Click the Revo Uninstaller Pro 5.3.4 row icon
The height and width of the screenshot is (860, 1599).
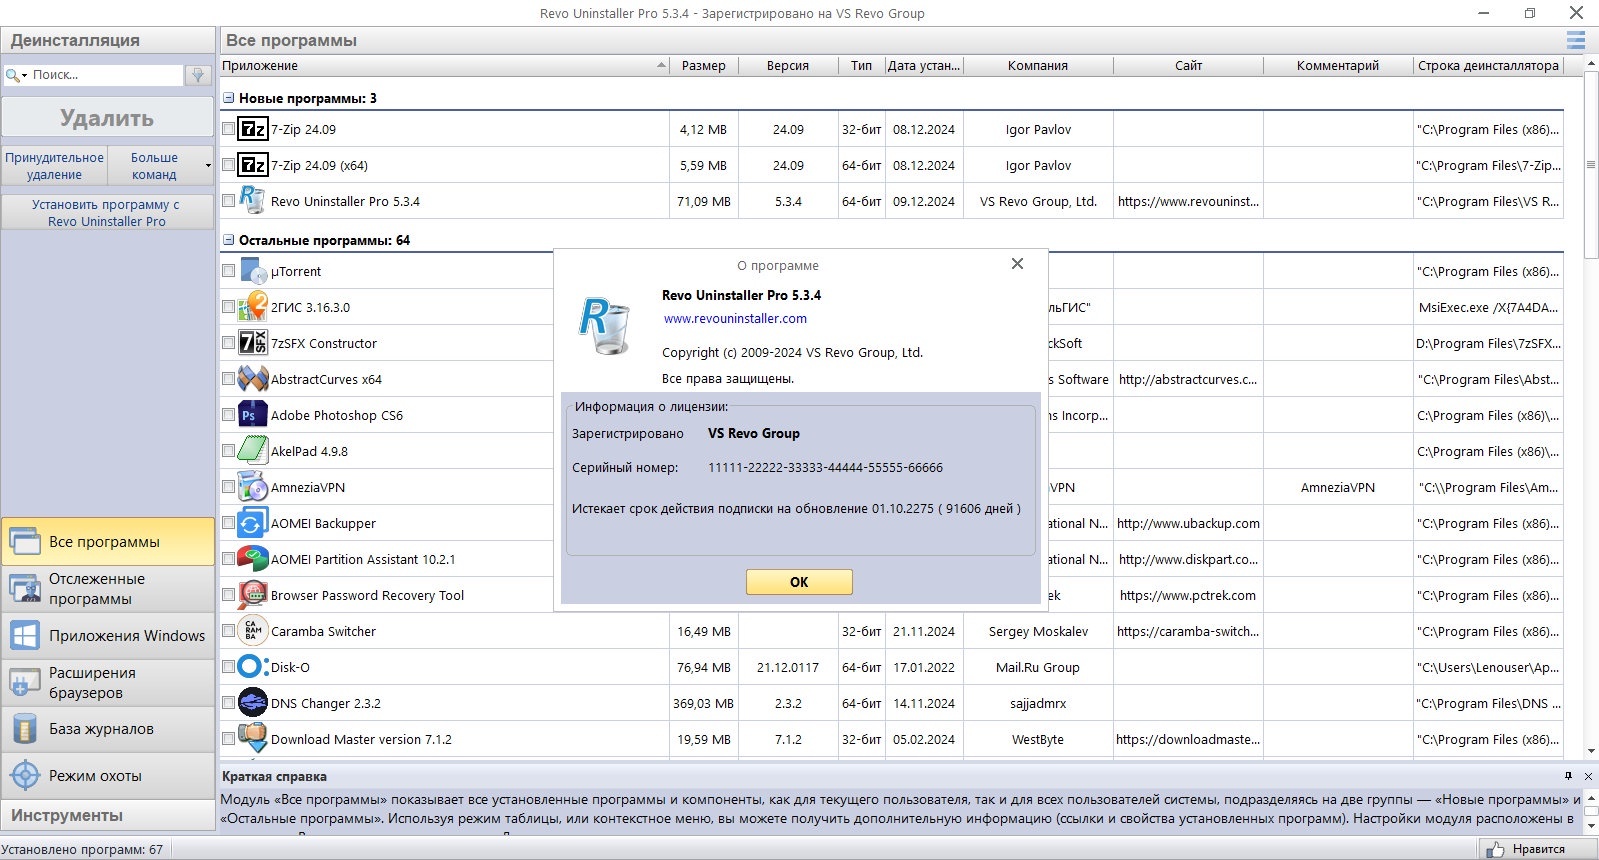point(253,200)
